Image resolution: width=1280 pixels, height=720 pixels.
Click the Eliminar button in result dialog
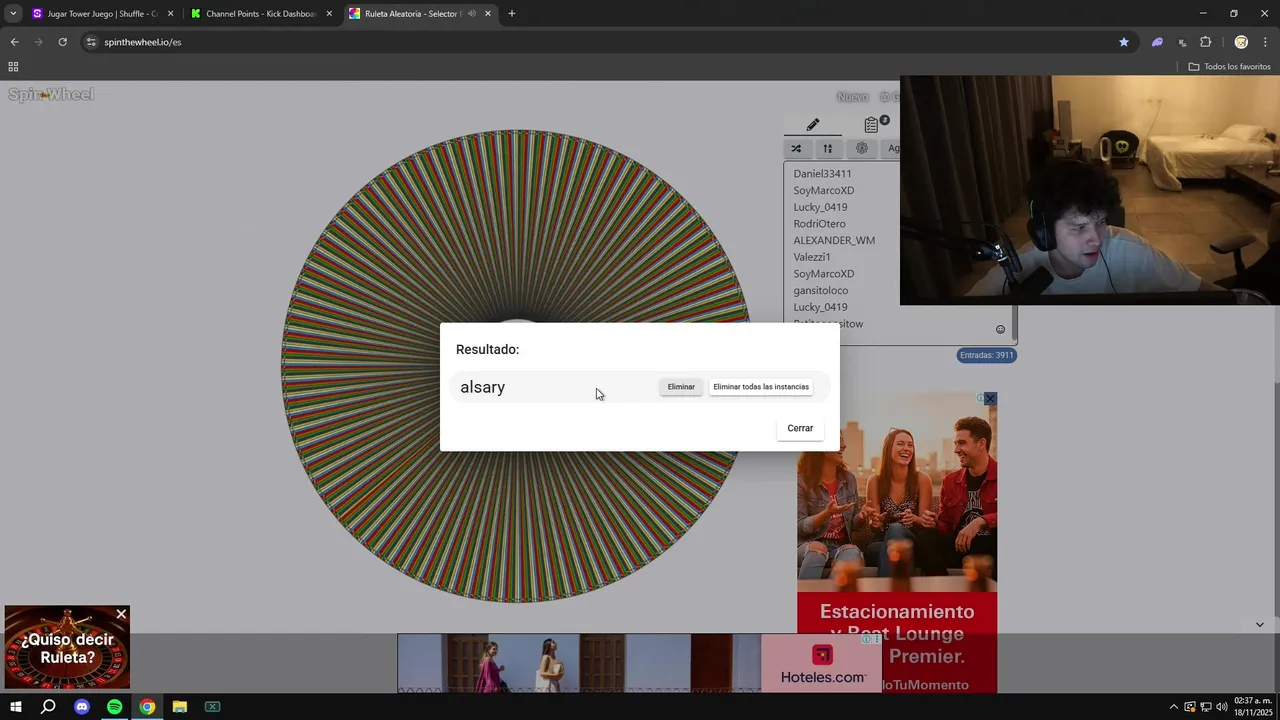tap(681, 387)
